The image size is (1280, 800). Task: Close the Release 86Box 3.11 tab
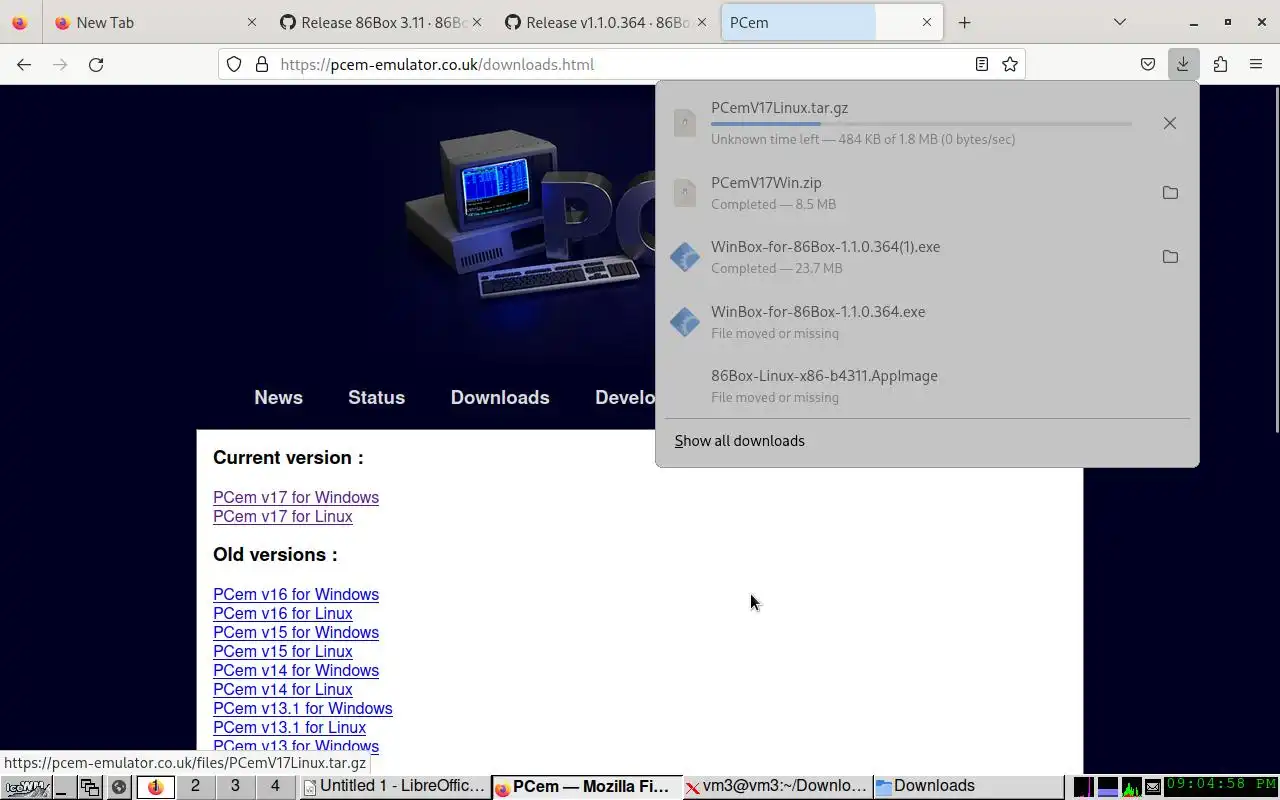pyautogui.click(x=476, y=22)
